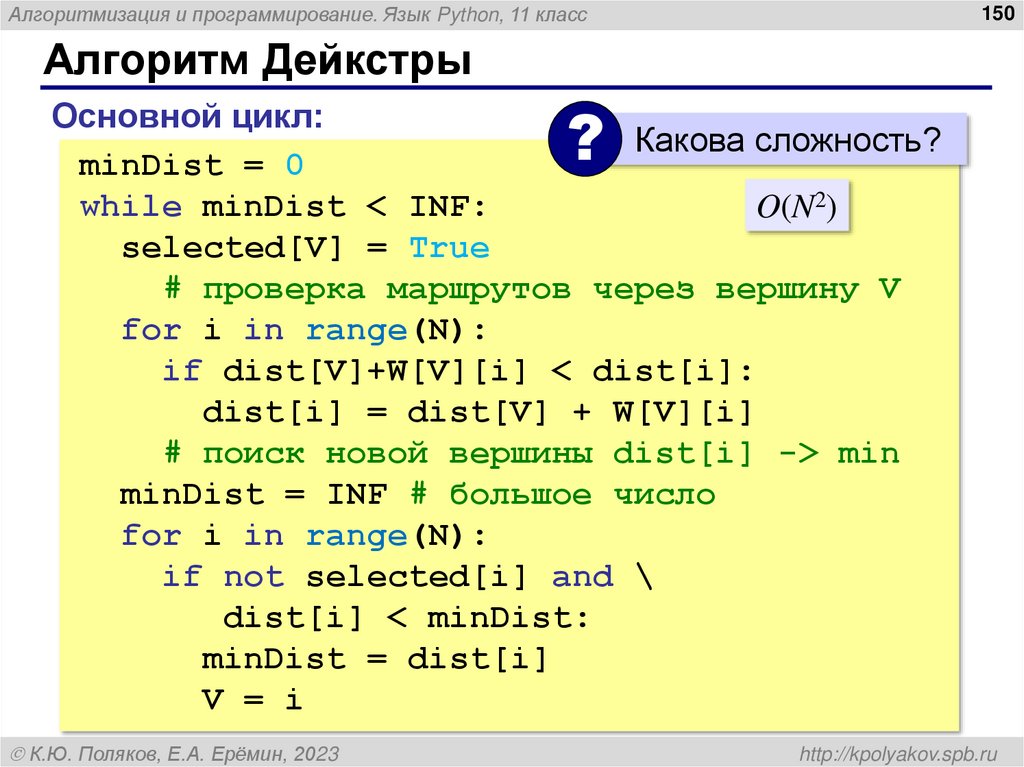The image size is (1024, 767).
Task: Click the 'minDist = dist[i]' code line
Action: pos(374,659)
